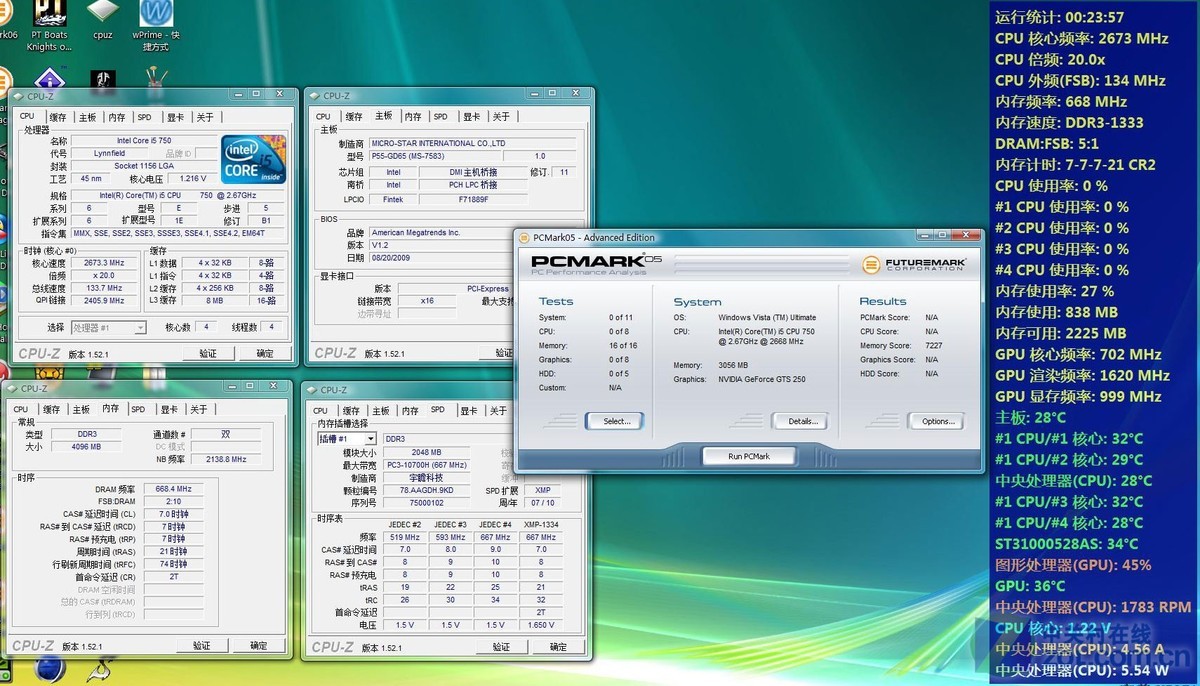Open Details... in PCMark05 System panel

[802, 421]
